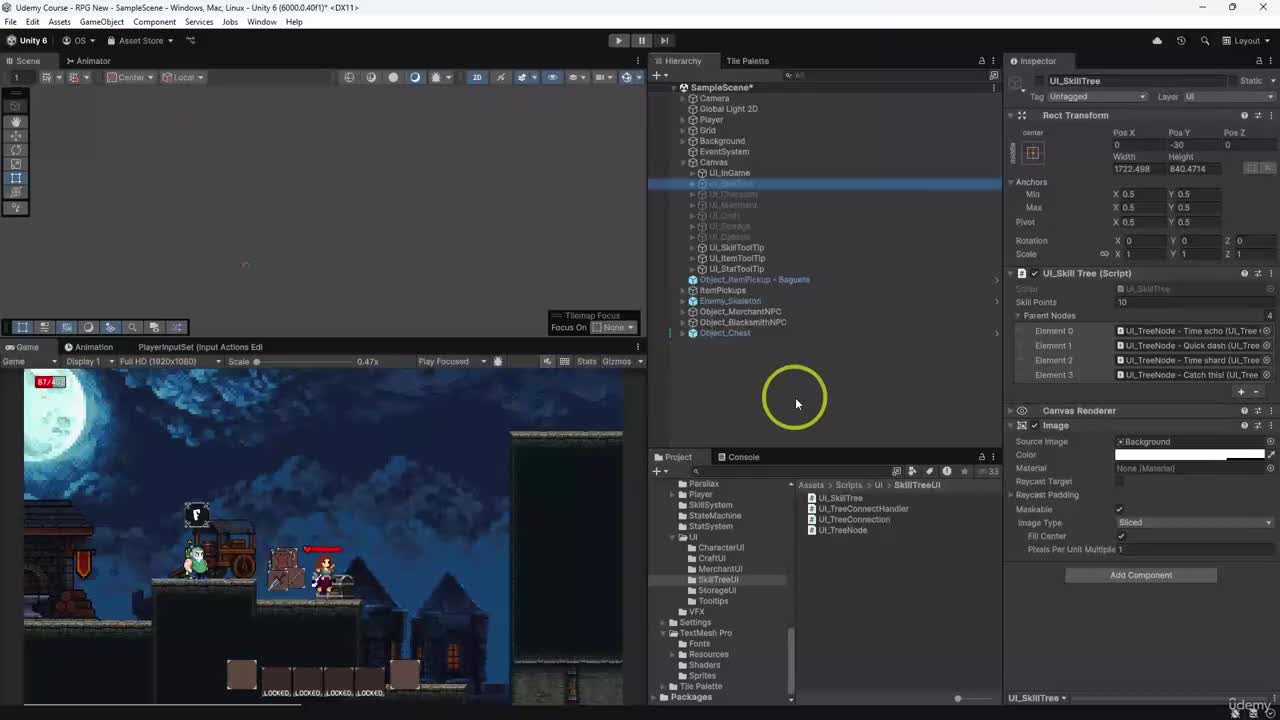The image size is (1280, 720).
Task: Open Rect Transform help icon
Action: pyautogui.click(x=1244, y=115)
